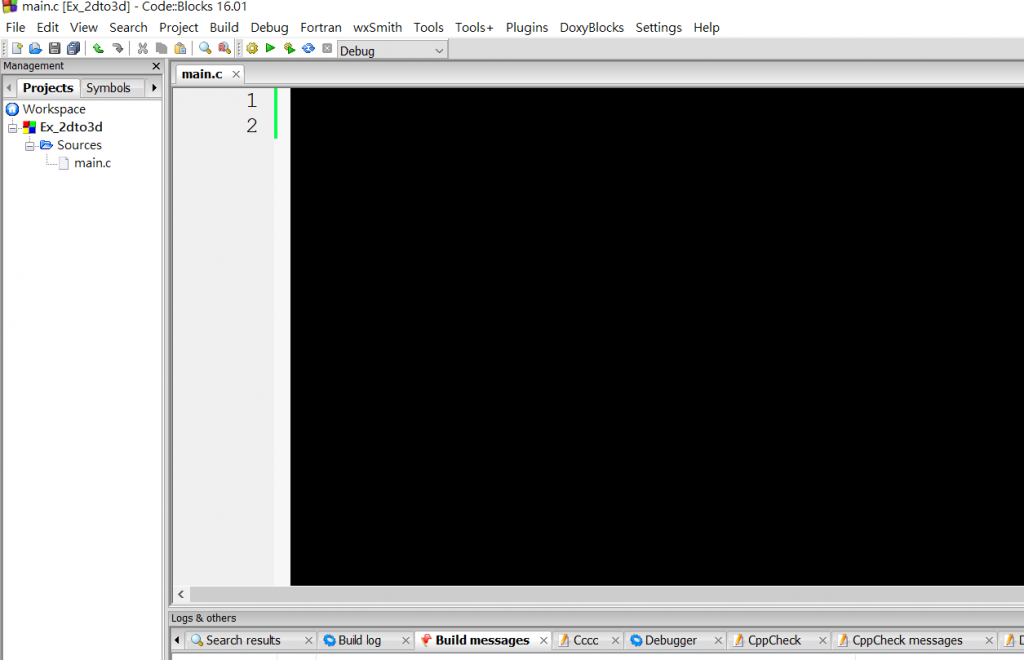Image resolution: width=1024 pixels, height=660 pixels.
Task: Open the View menu
Action: coord(84,27)
